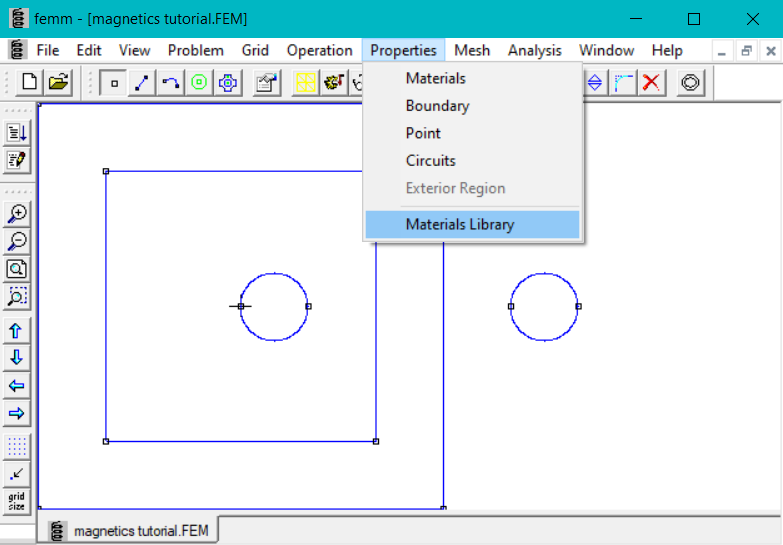Click the grid size button
This screenshot has width=783, height=545.
[17, 502]
